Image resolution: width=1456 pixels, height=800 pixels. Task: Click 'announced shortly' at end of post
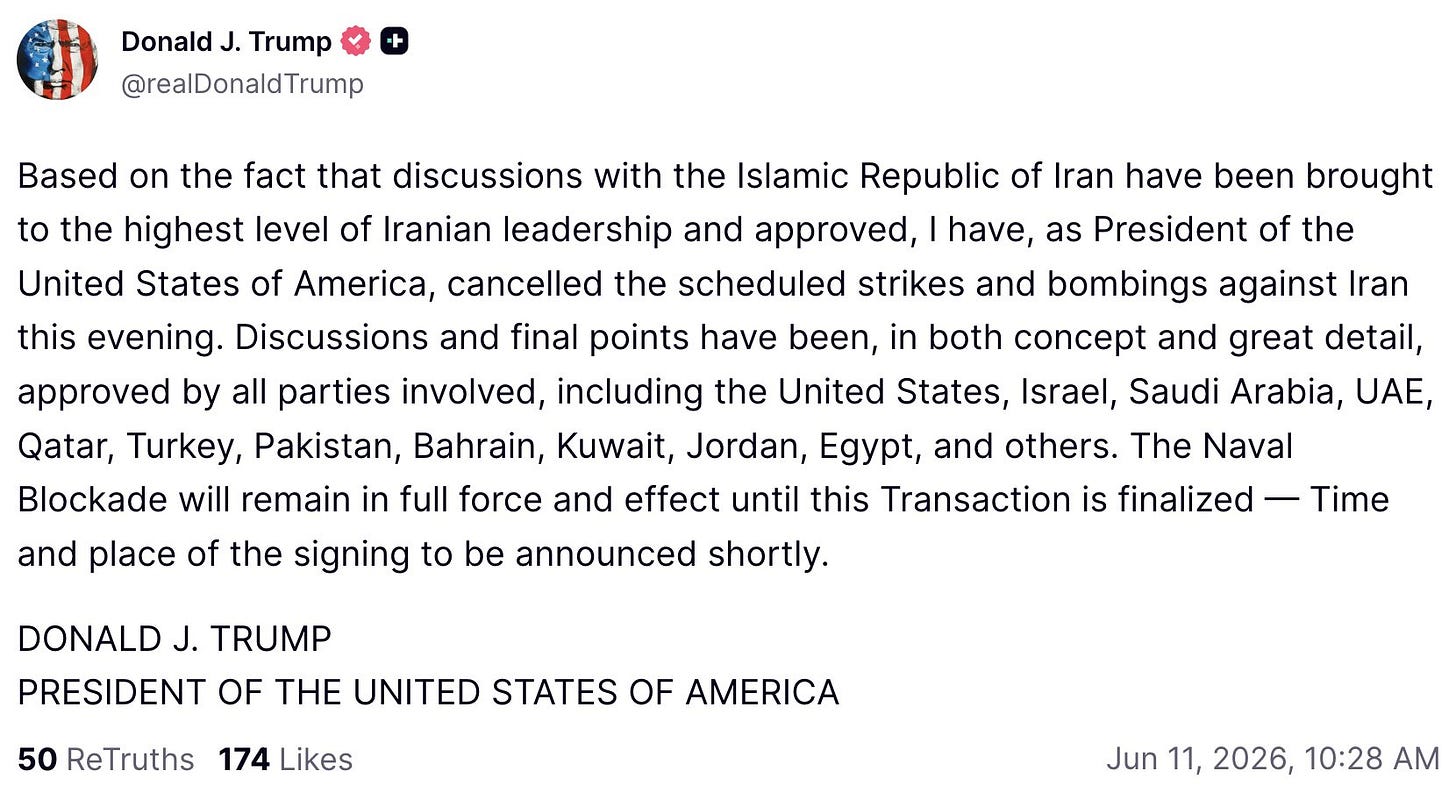pos(671,554)
